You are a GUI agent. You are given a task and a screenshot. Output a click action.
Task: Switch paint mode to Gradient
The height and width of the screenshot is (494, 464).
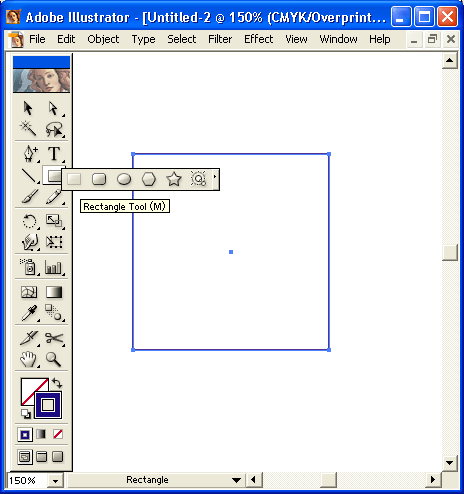point(41,434)
